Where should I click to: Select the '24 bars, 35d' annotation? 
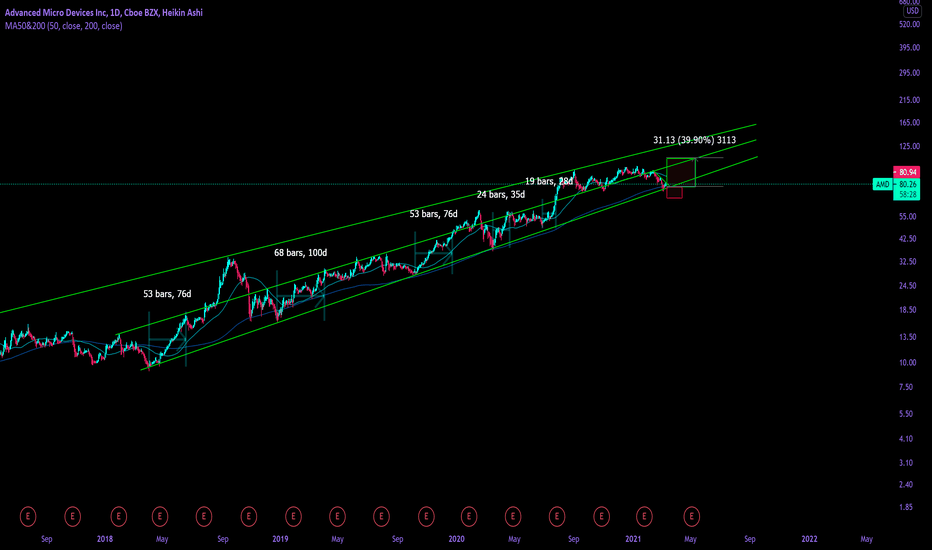pos(501,194)
